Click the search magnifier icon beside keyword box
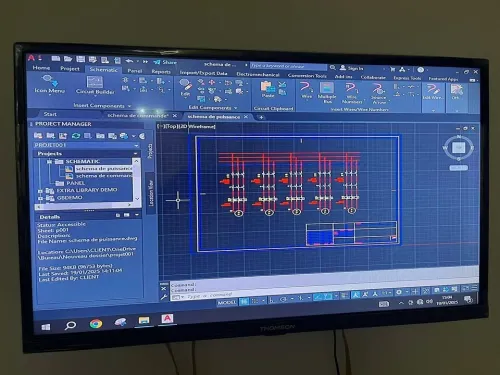 click(x=333, y=67)
